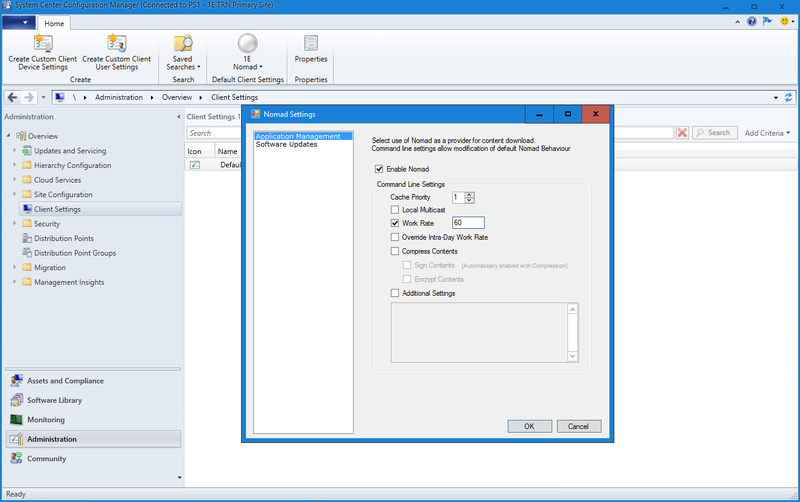The height and width of the screenshot is (502, 800).
Task: Click the 1E Nomad ribbon icon
Action: (246, 43)
